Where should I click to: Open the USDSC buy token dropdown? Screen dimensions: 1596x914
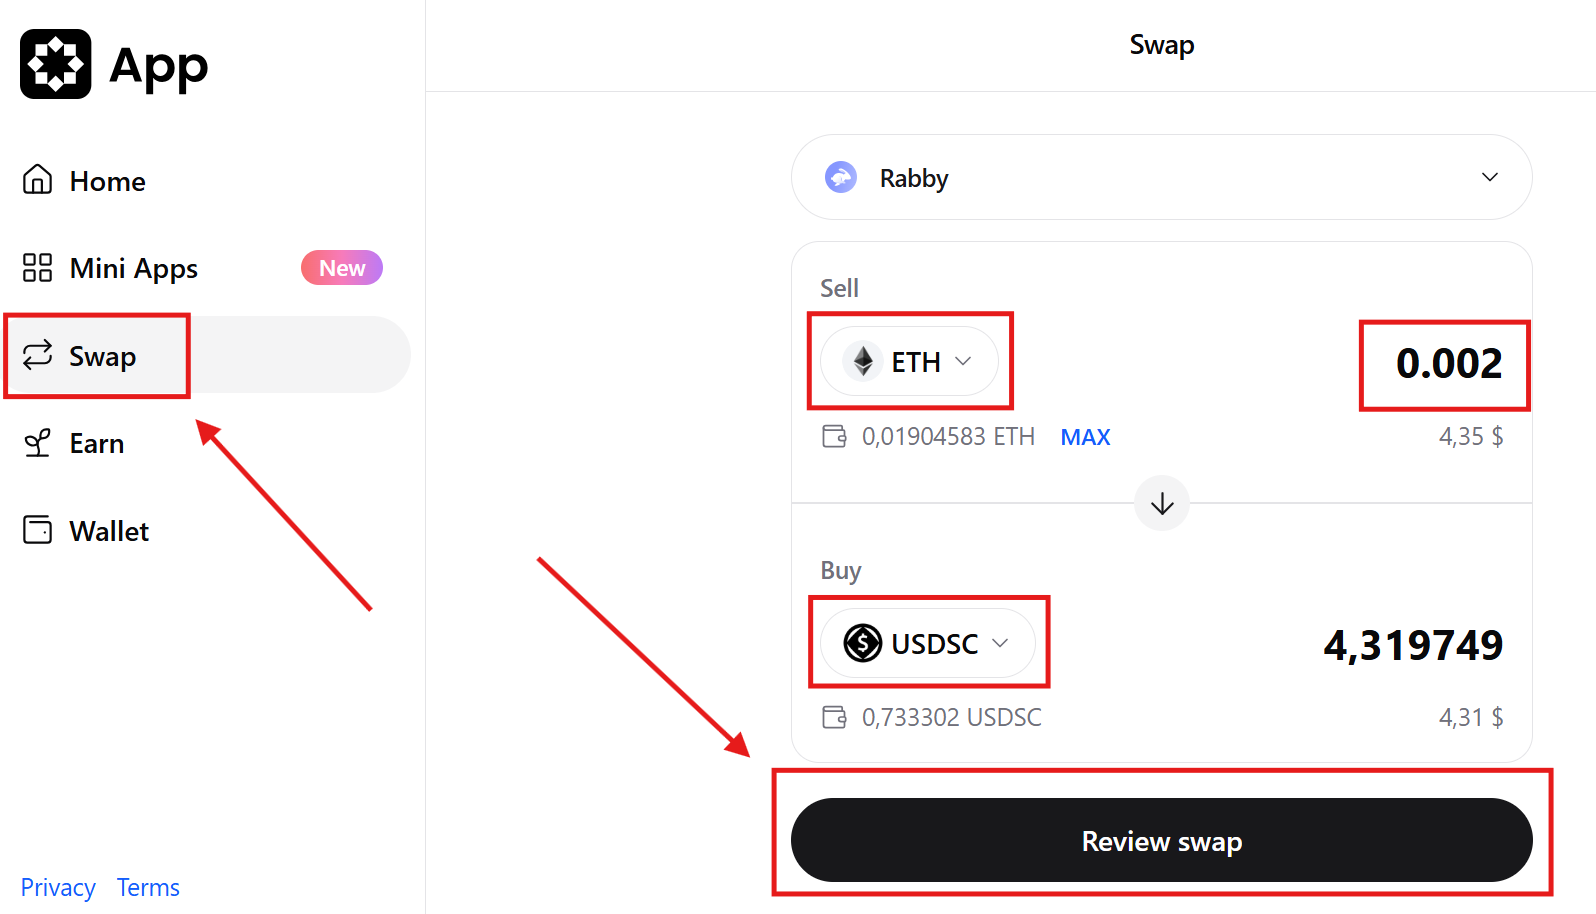click(x=928, y=643)
